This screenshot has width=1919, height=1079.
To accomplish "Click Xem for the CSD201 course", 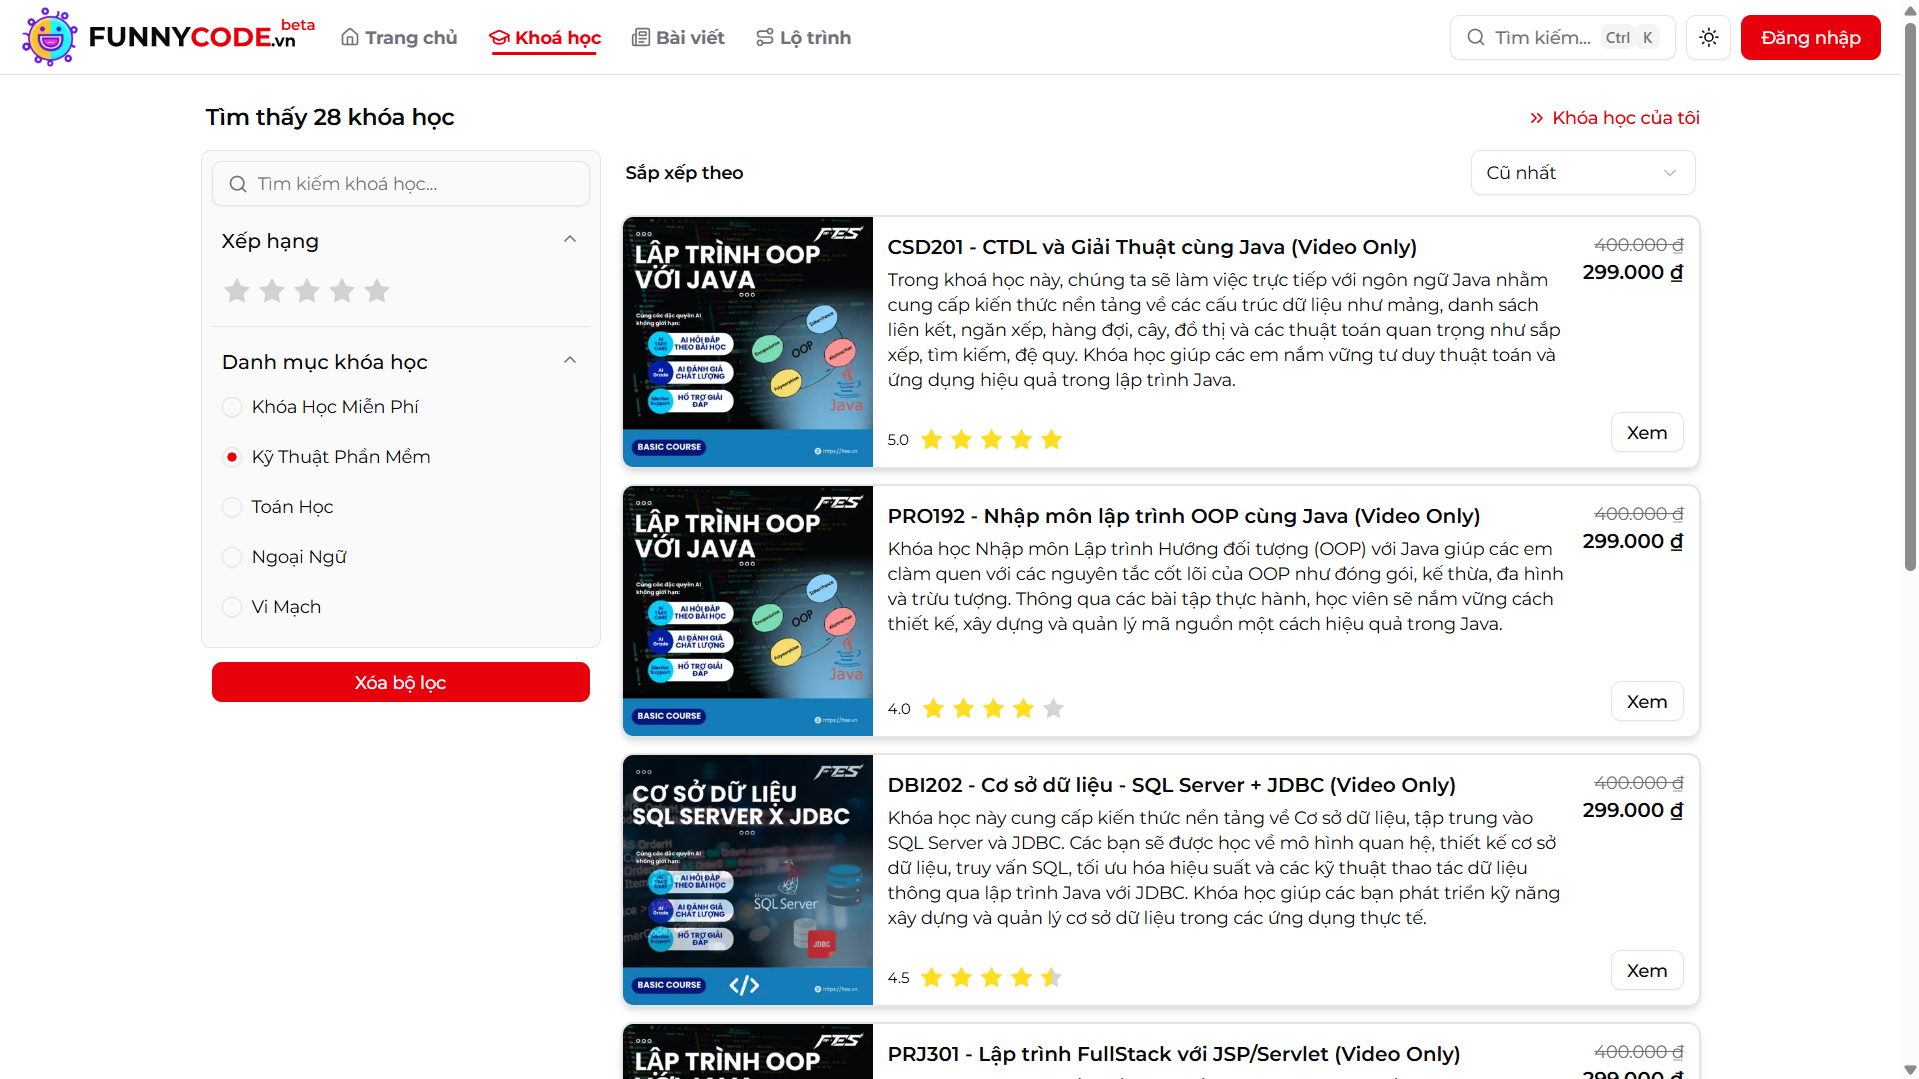I will tap(1647, 433).
